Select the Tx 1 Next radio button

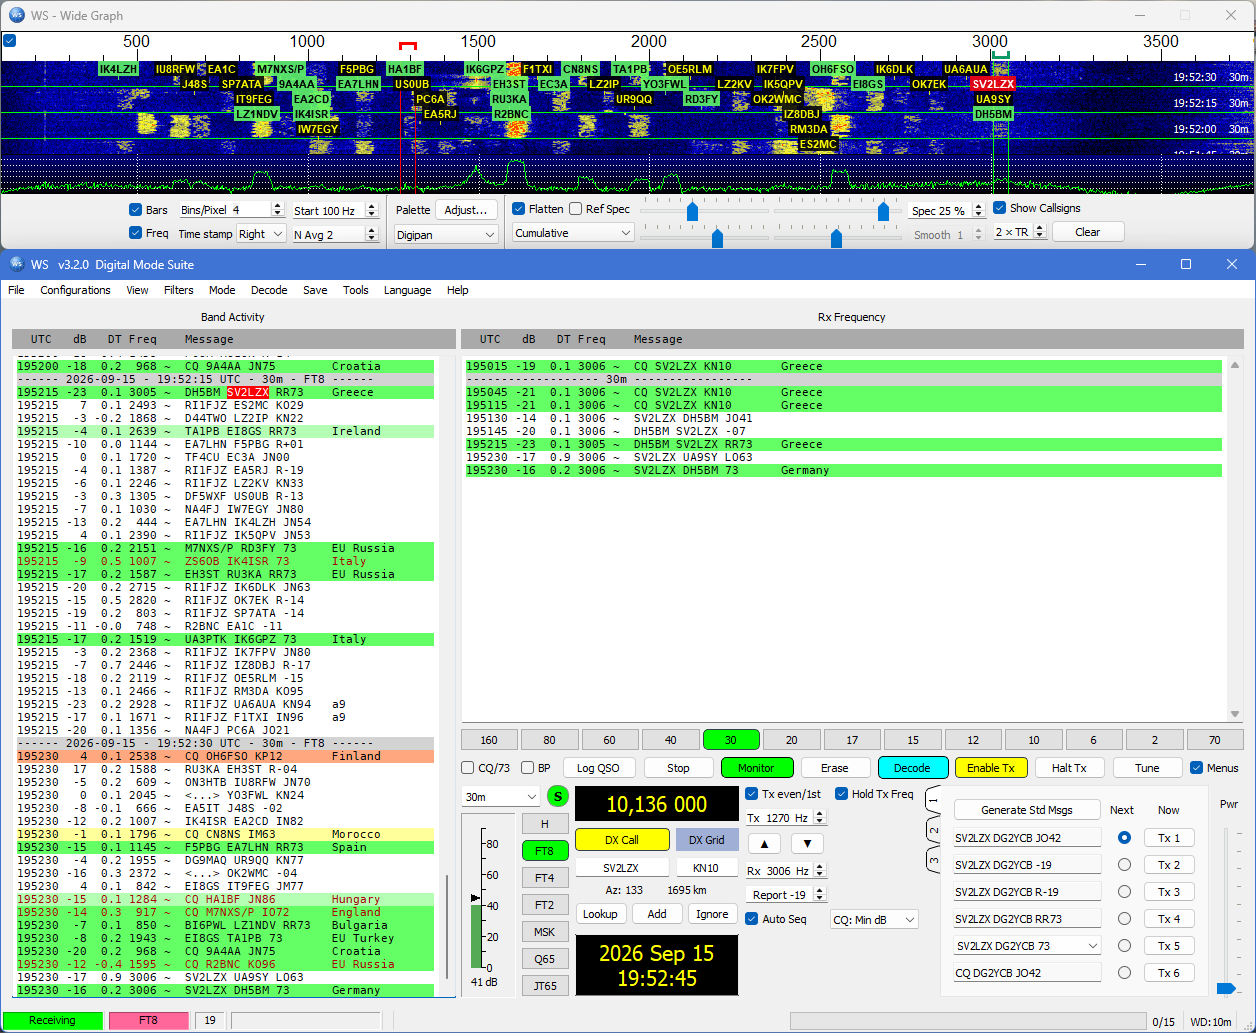[1124, 838]
